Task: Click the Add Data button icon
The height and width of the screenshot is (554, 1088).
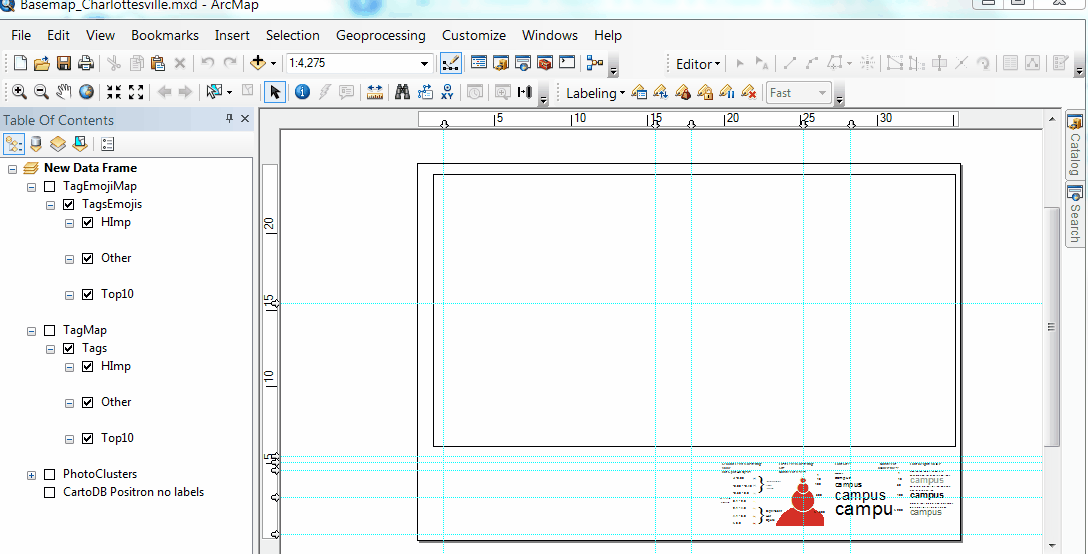Action: pyautogui.click(x=258, y=63)
